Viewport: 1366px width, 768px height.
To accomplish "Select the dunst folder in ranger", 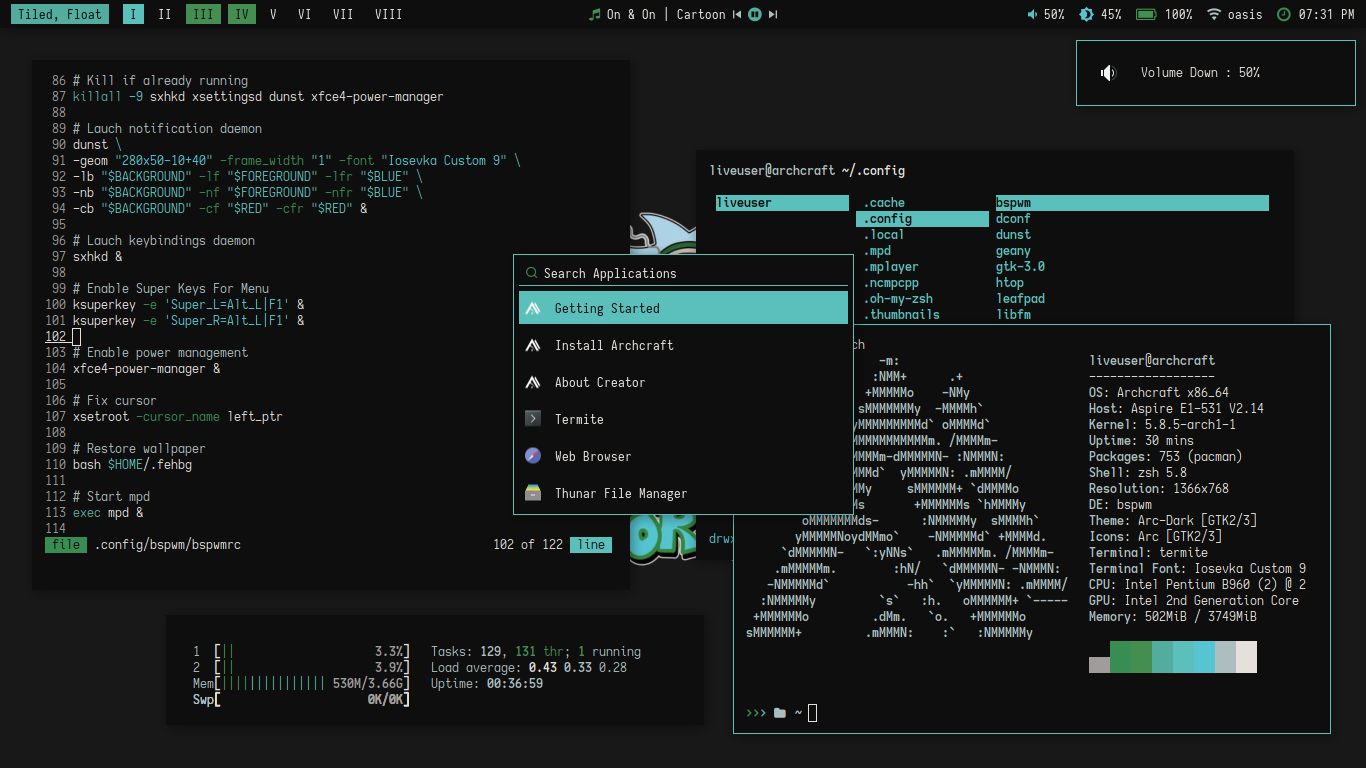I will point(1013,235).
